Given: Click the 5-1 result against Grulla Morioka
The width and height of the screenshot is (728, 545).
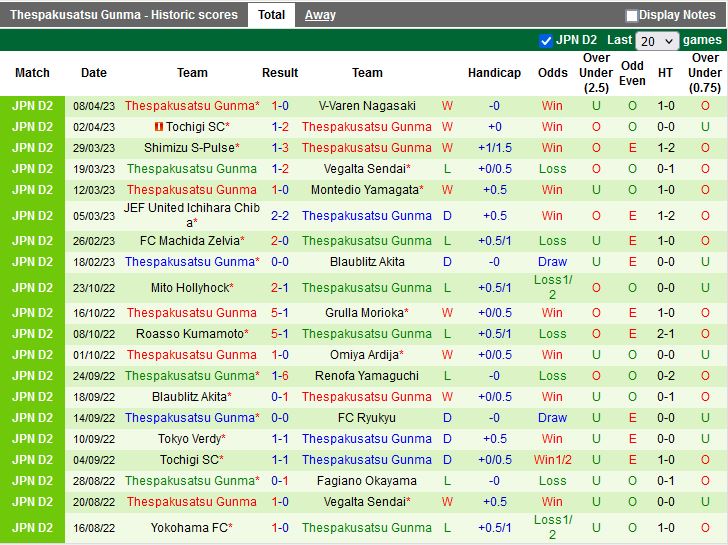Looking at the screenshot, I should [280, 312].
